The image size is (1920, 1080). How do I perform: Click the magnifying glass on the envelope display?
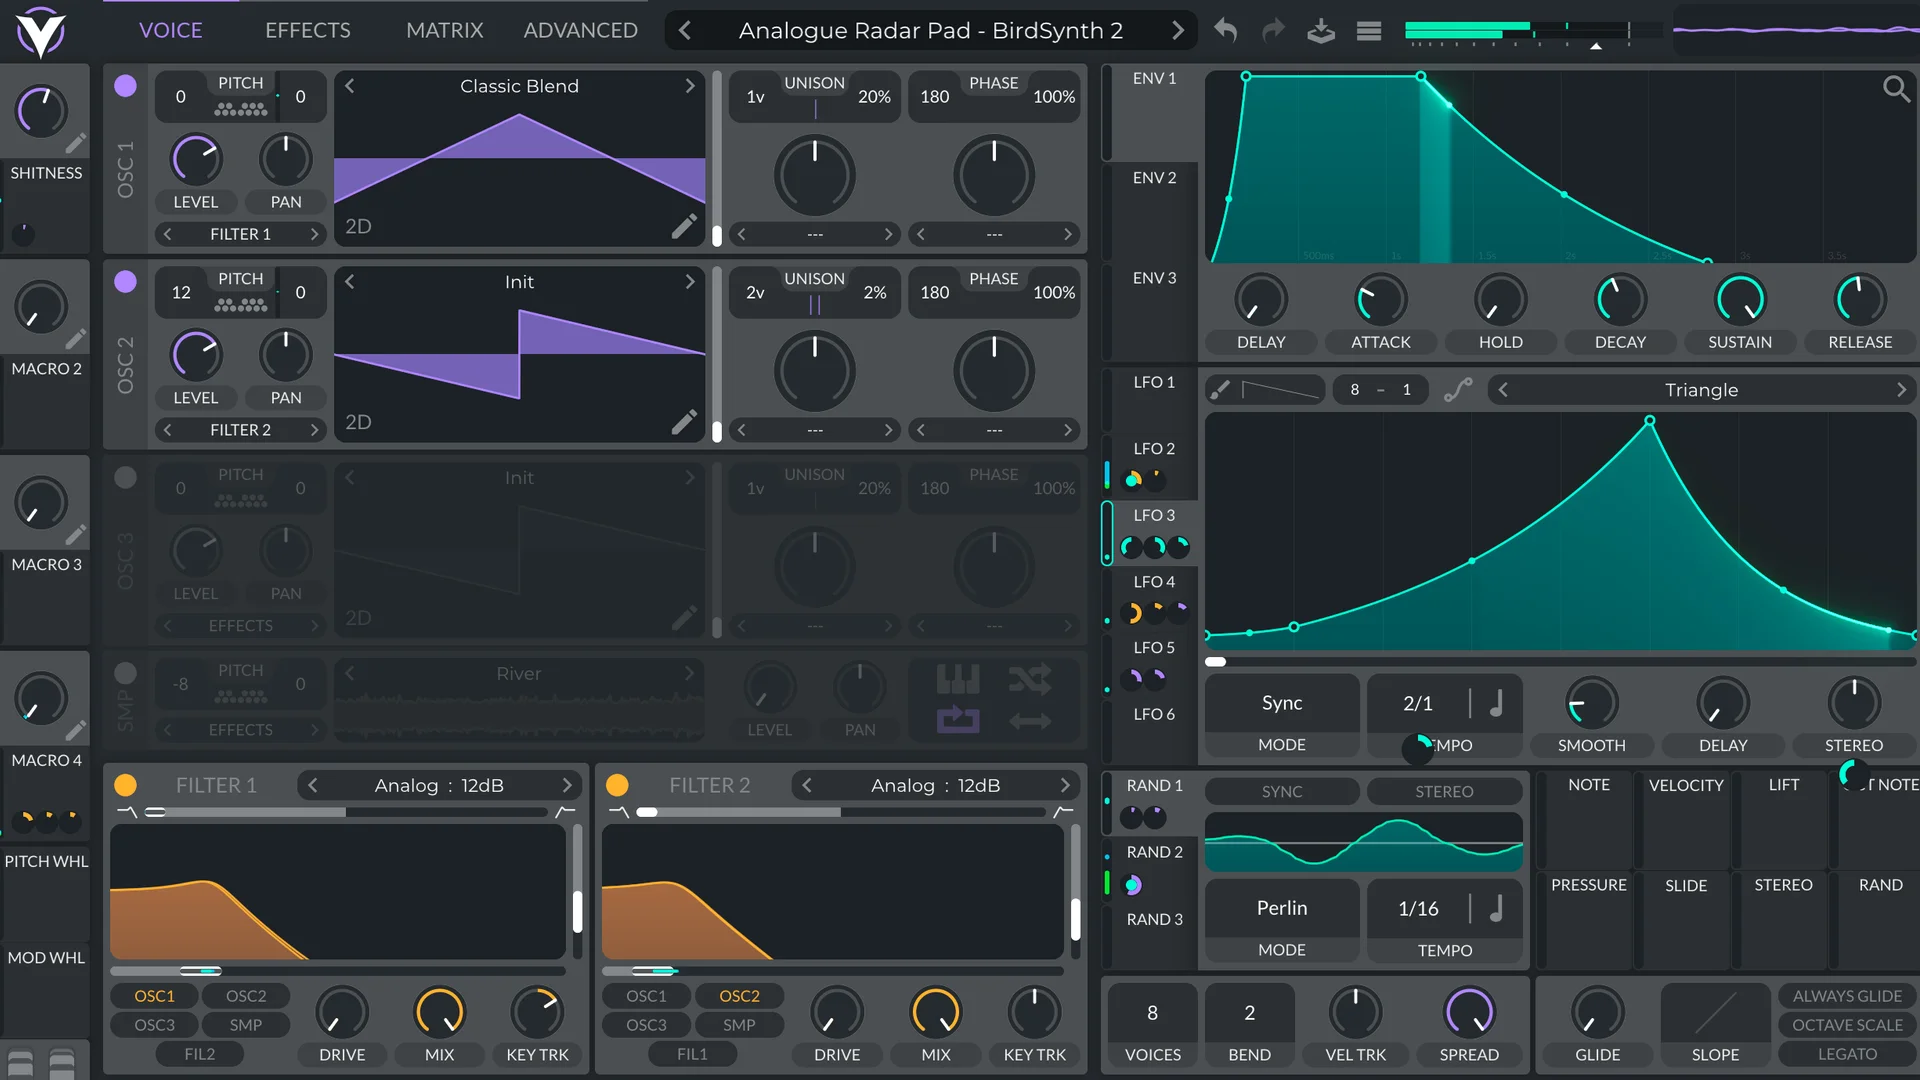(1897, 89)
